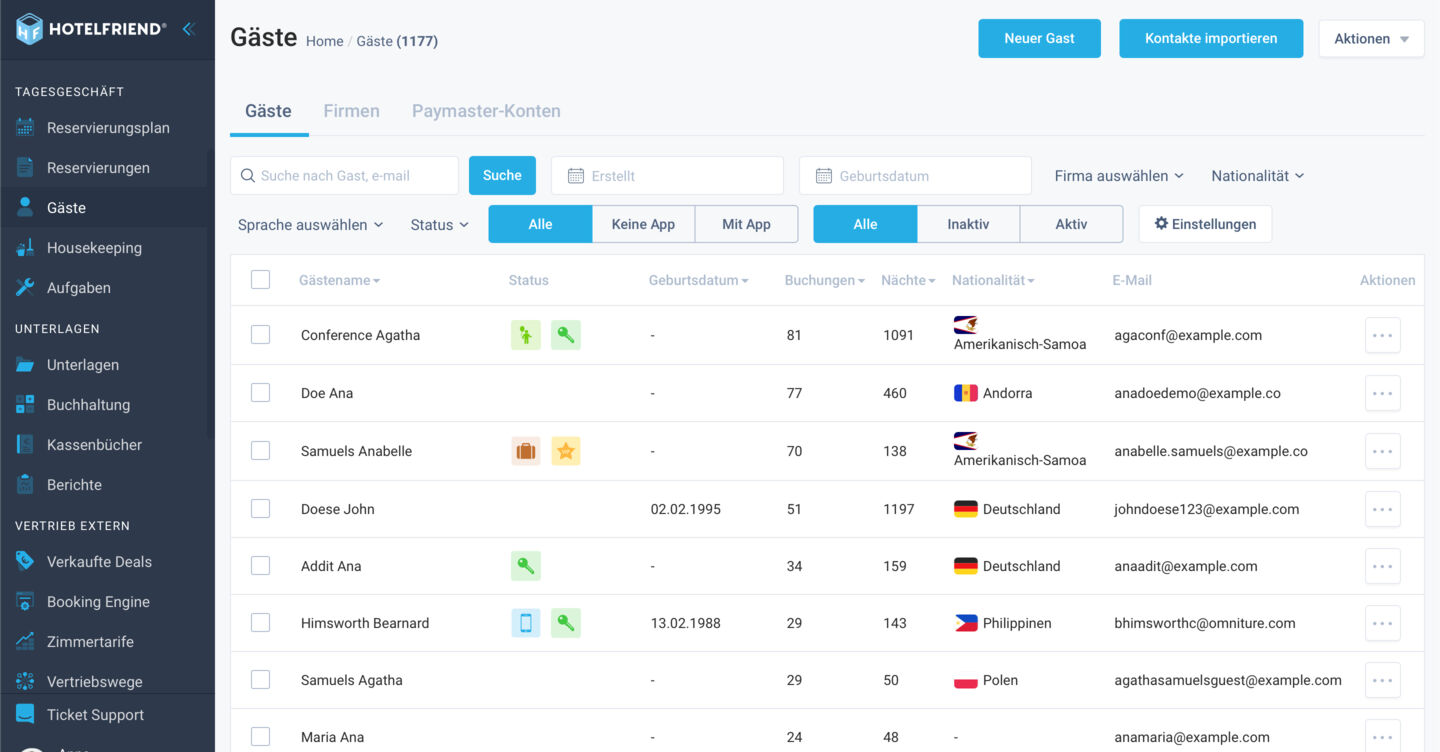Filter guests by Aktiv
1440x752 pixels.
tap(1071, 224)
